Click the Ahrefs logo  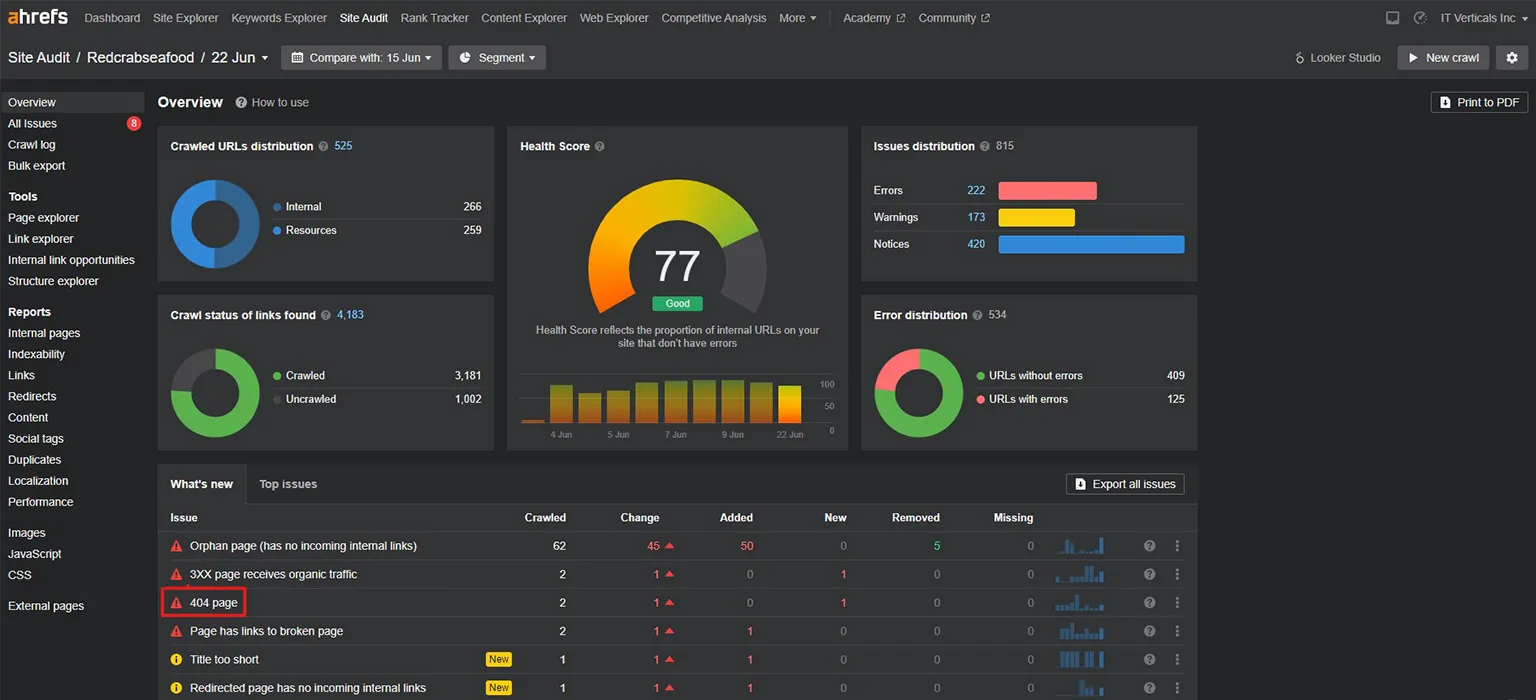pyautogui.click(x=39, y=18)
